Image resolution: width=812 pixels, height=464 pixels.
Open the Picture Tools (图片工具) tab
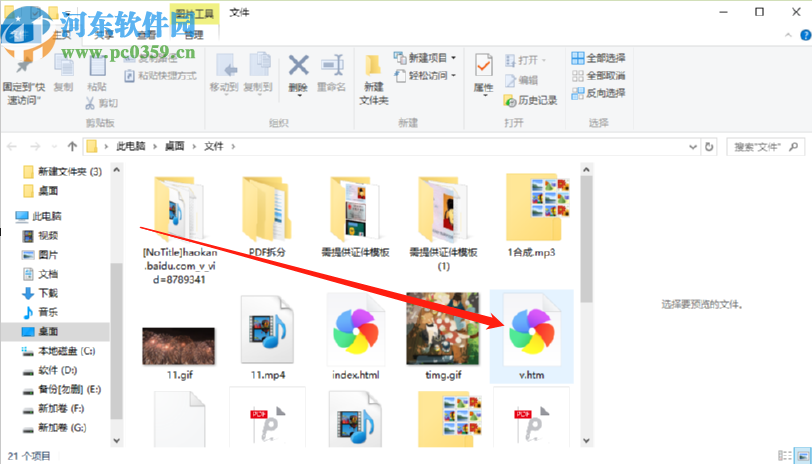(195, 13)
